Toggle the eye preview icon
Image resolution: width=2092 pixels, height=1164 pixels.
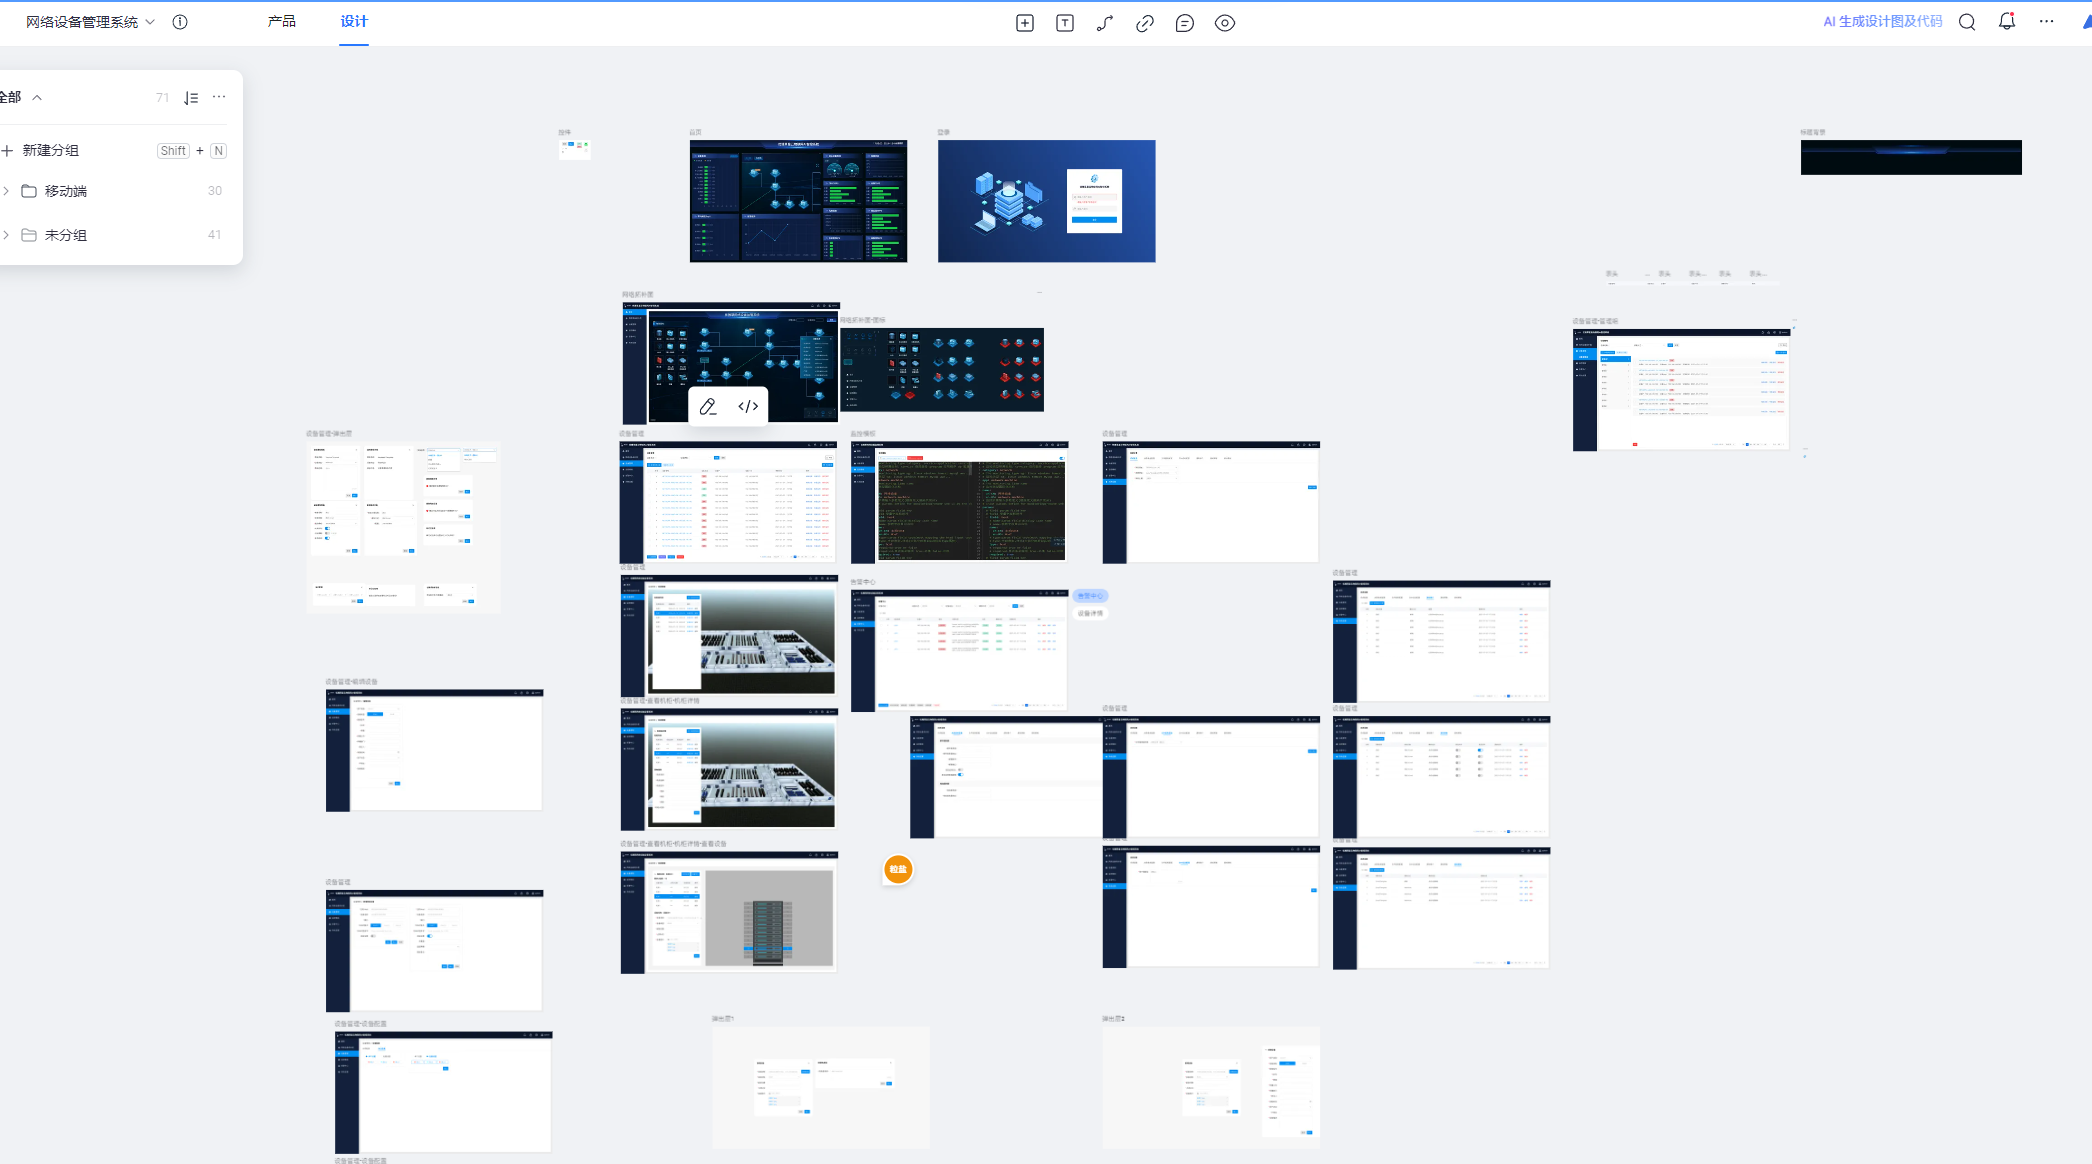click(x=1224, y=23)
